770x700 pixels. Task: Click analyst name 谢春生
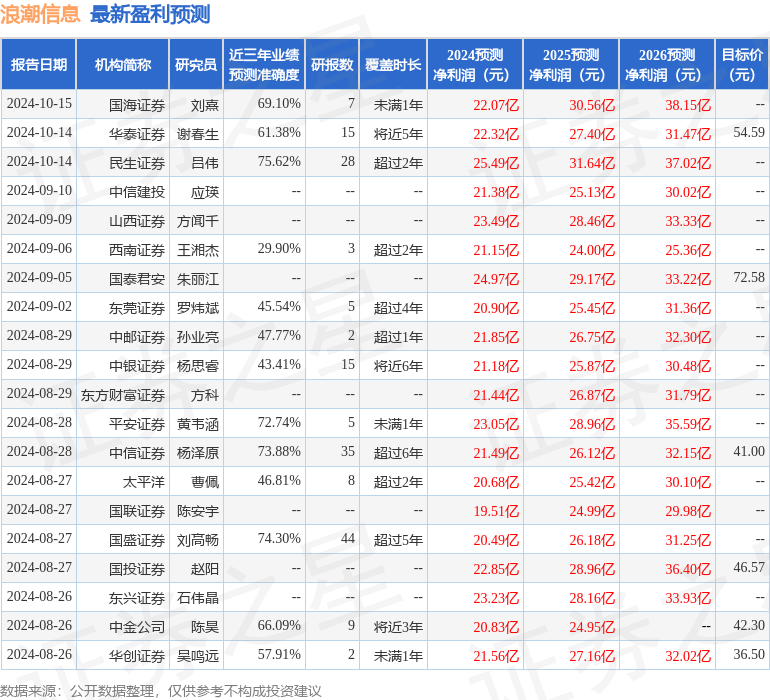coord(198,134)
